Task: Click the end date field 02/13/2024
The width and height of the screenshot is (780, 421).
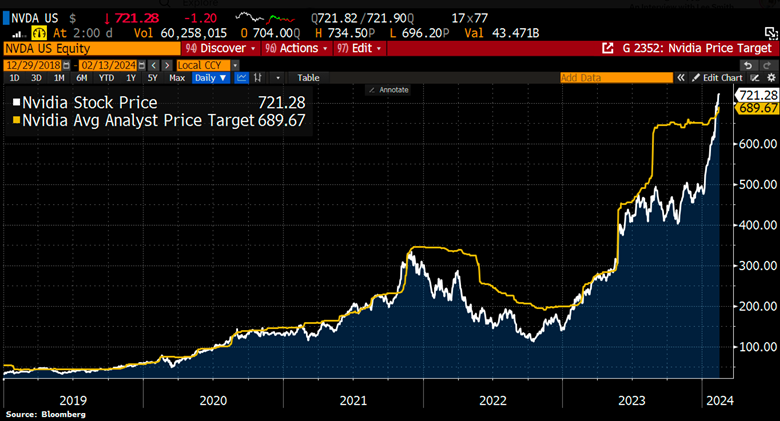Action: tap(108, 66)
